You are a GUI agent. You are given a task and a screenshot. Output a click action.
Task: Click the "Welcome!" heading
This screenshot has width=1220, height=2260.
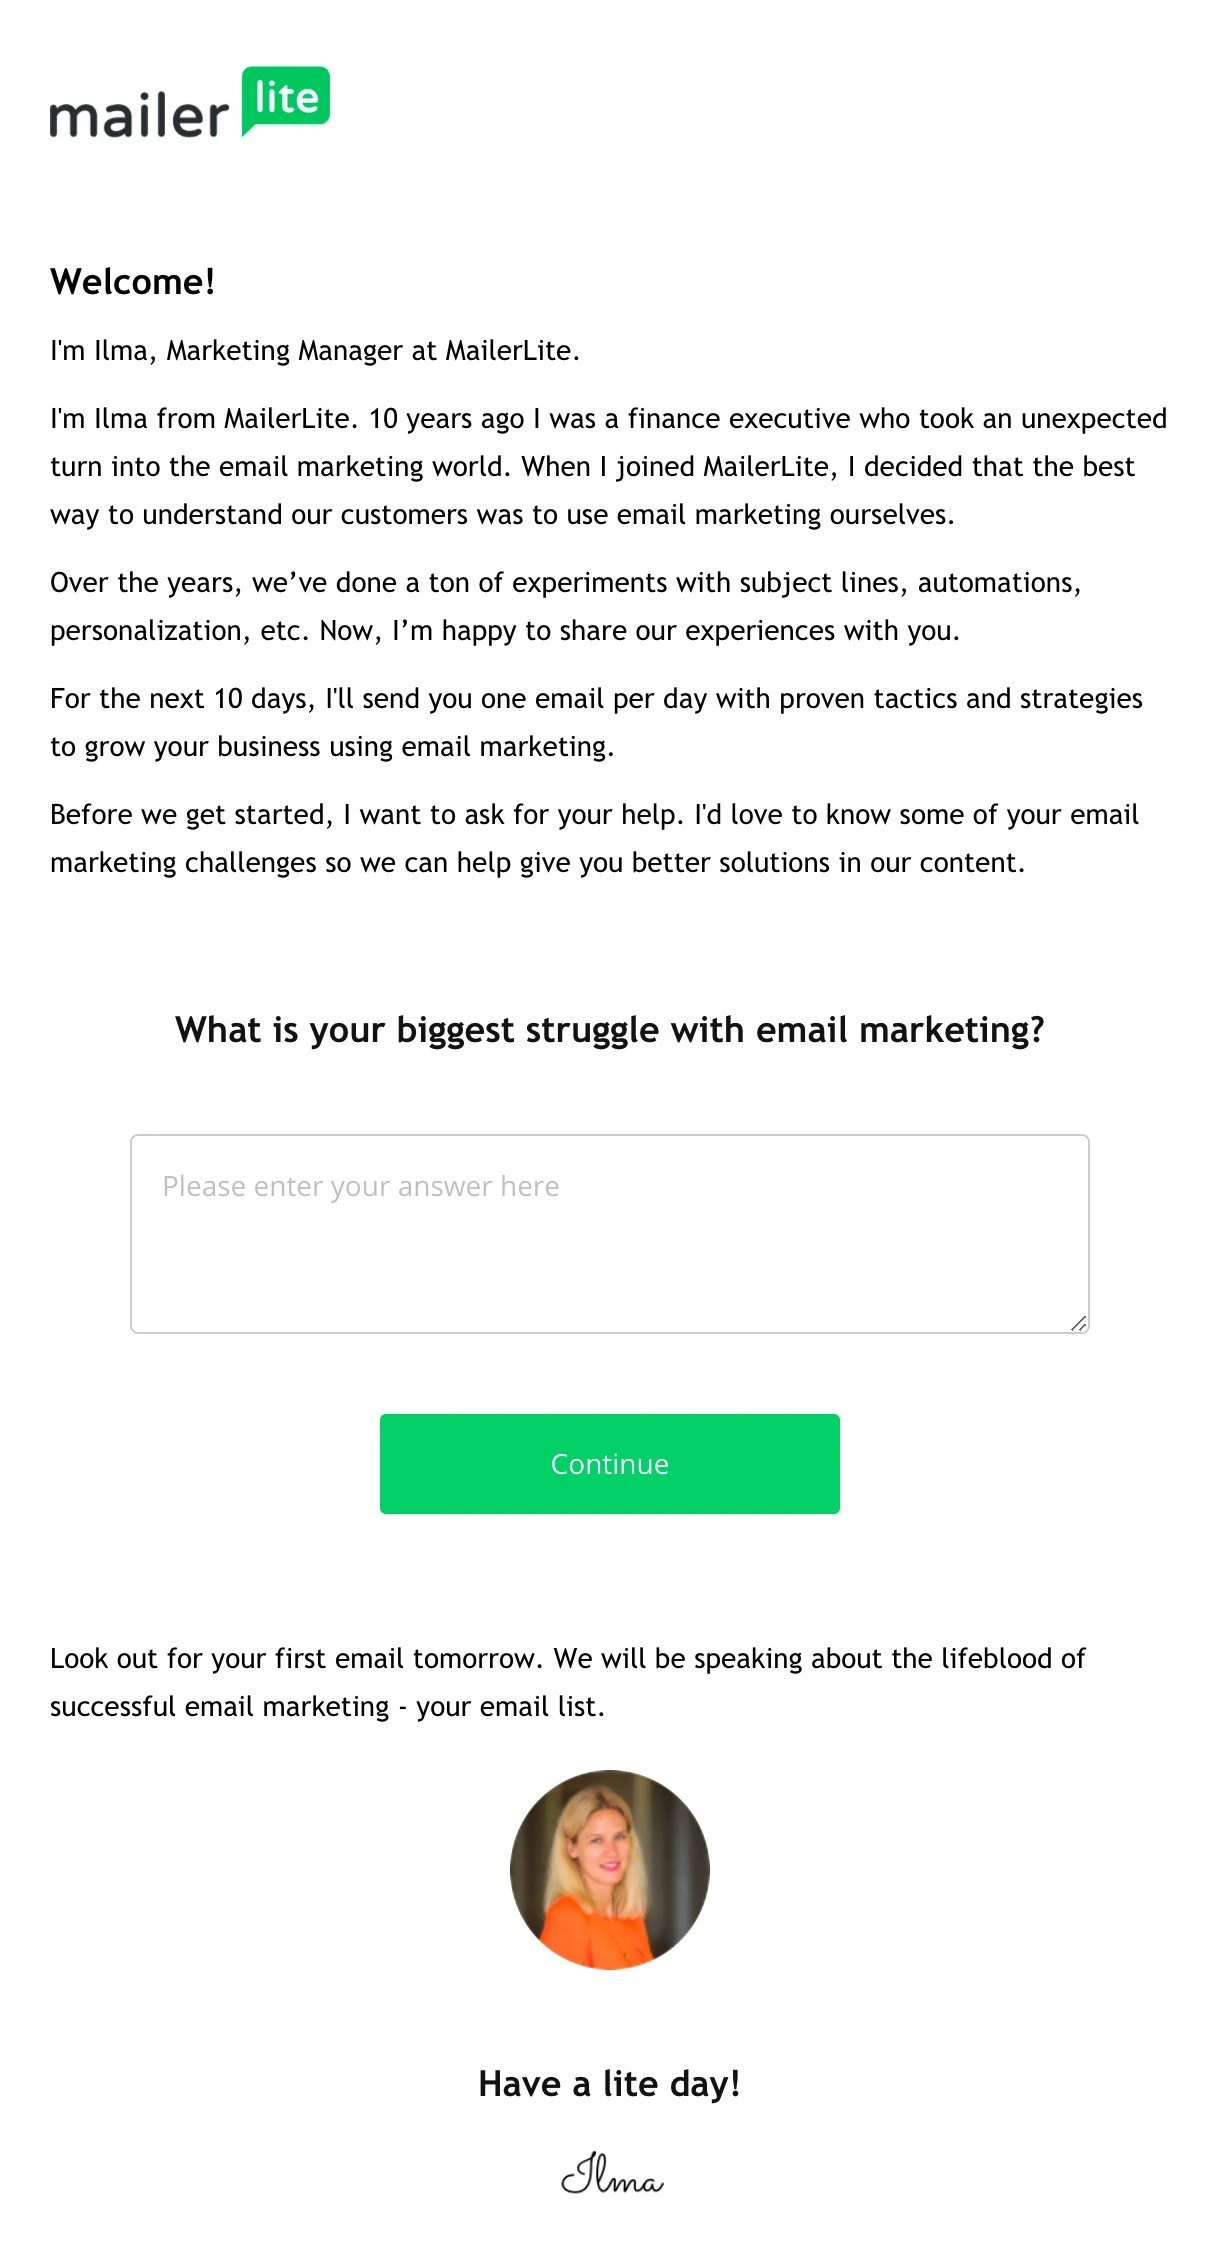pyautogui.click(x=133, y=282)
